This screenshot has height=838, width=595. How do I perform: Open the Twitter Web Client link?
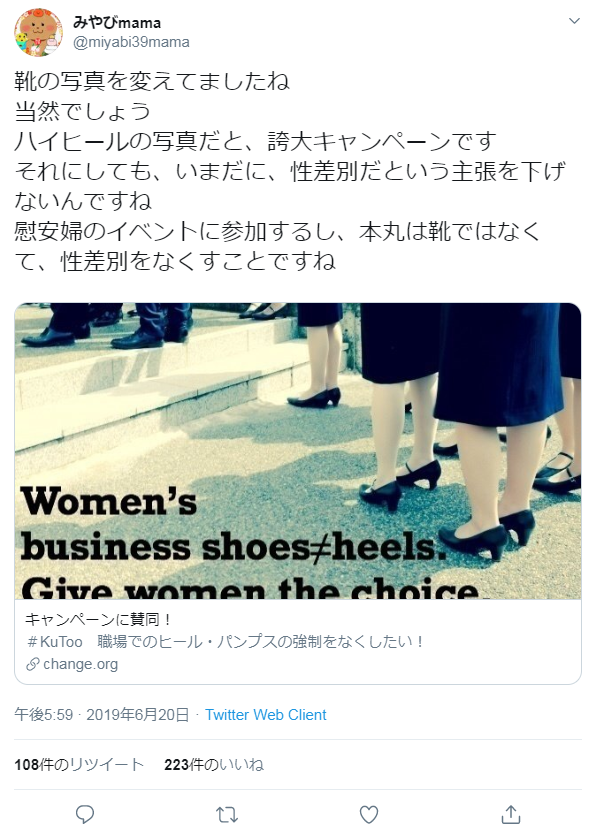click(266, 715)
